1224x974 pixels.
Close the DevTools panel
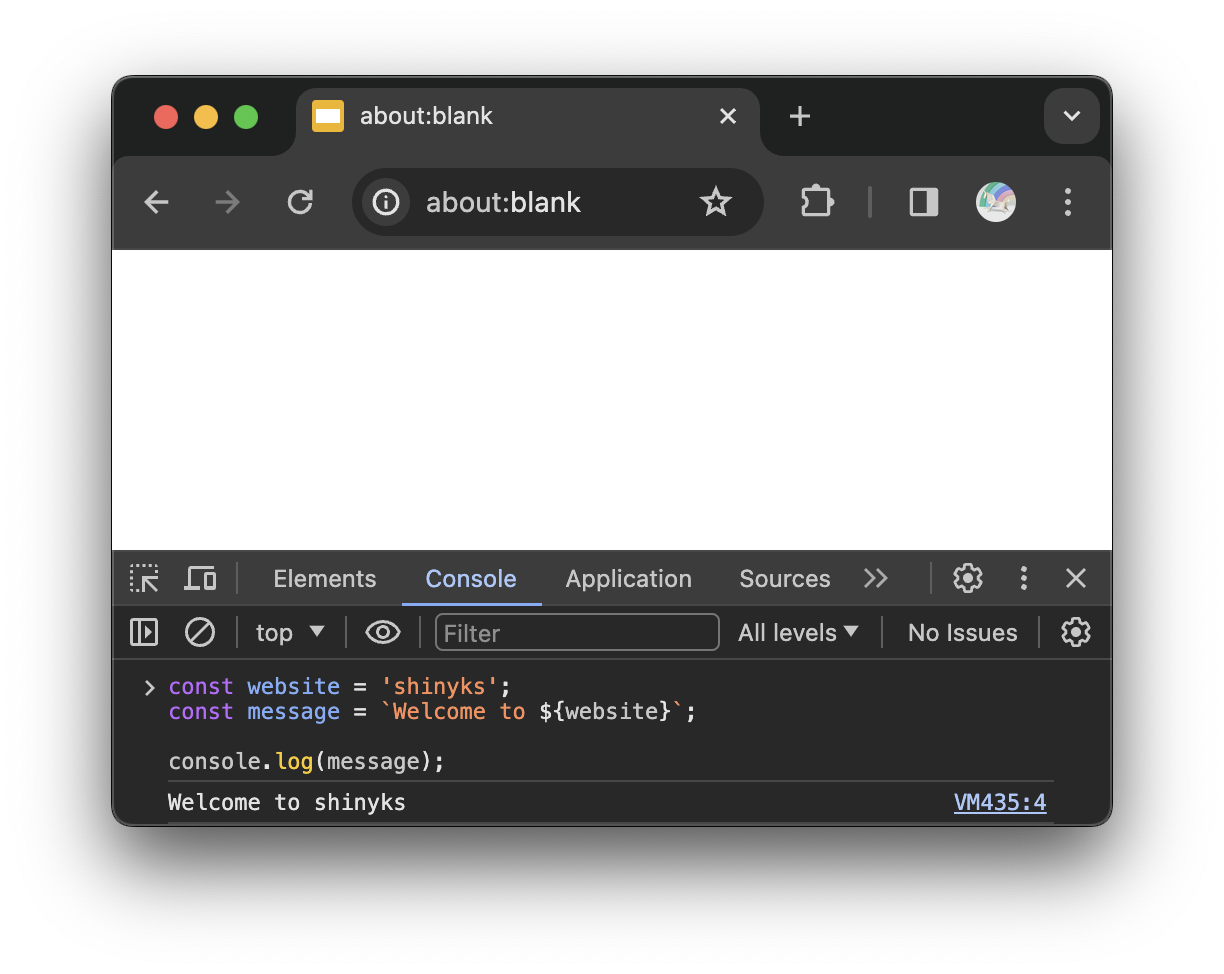pyautogui.click(x=1076, y=578)
